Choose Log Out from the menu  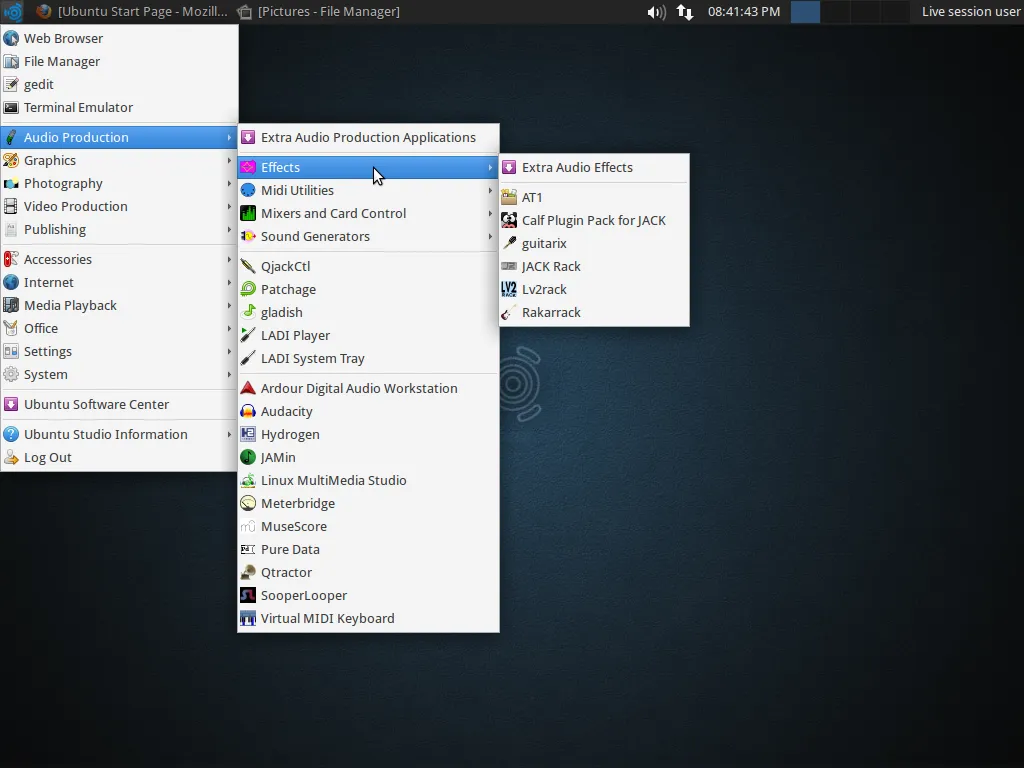click(x=119, y=457)
